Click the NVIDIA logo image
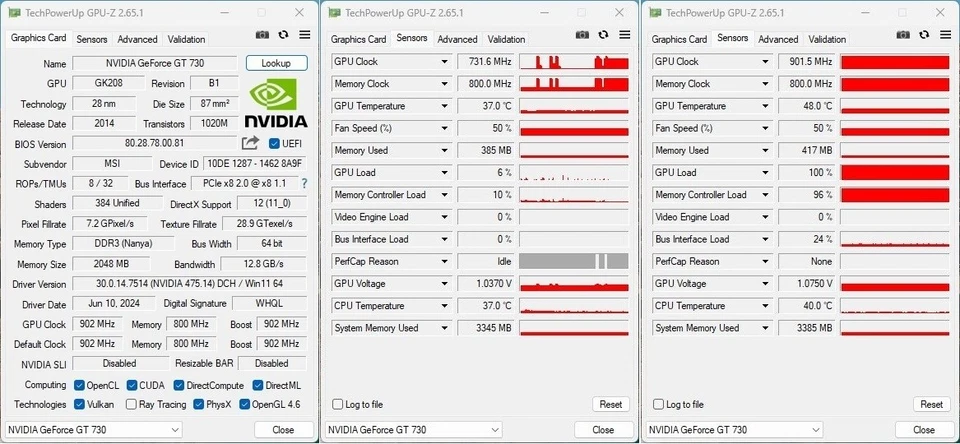 276,102
